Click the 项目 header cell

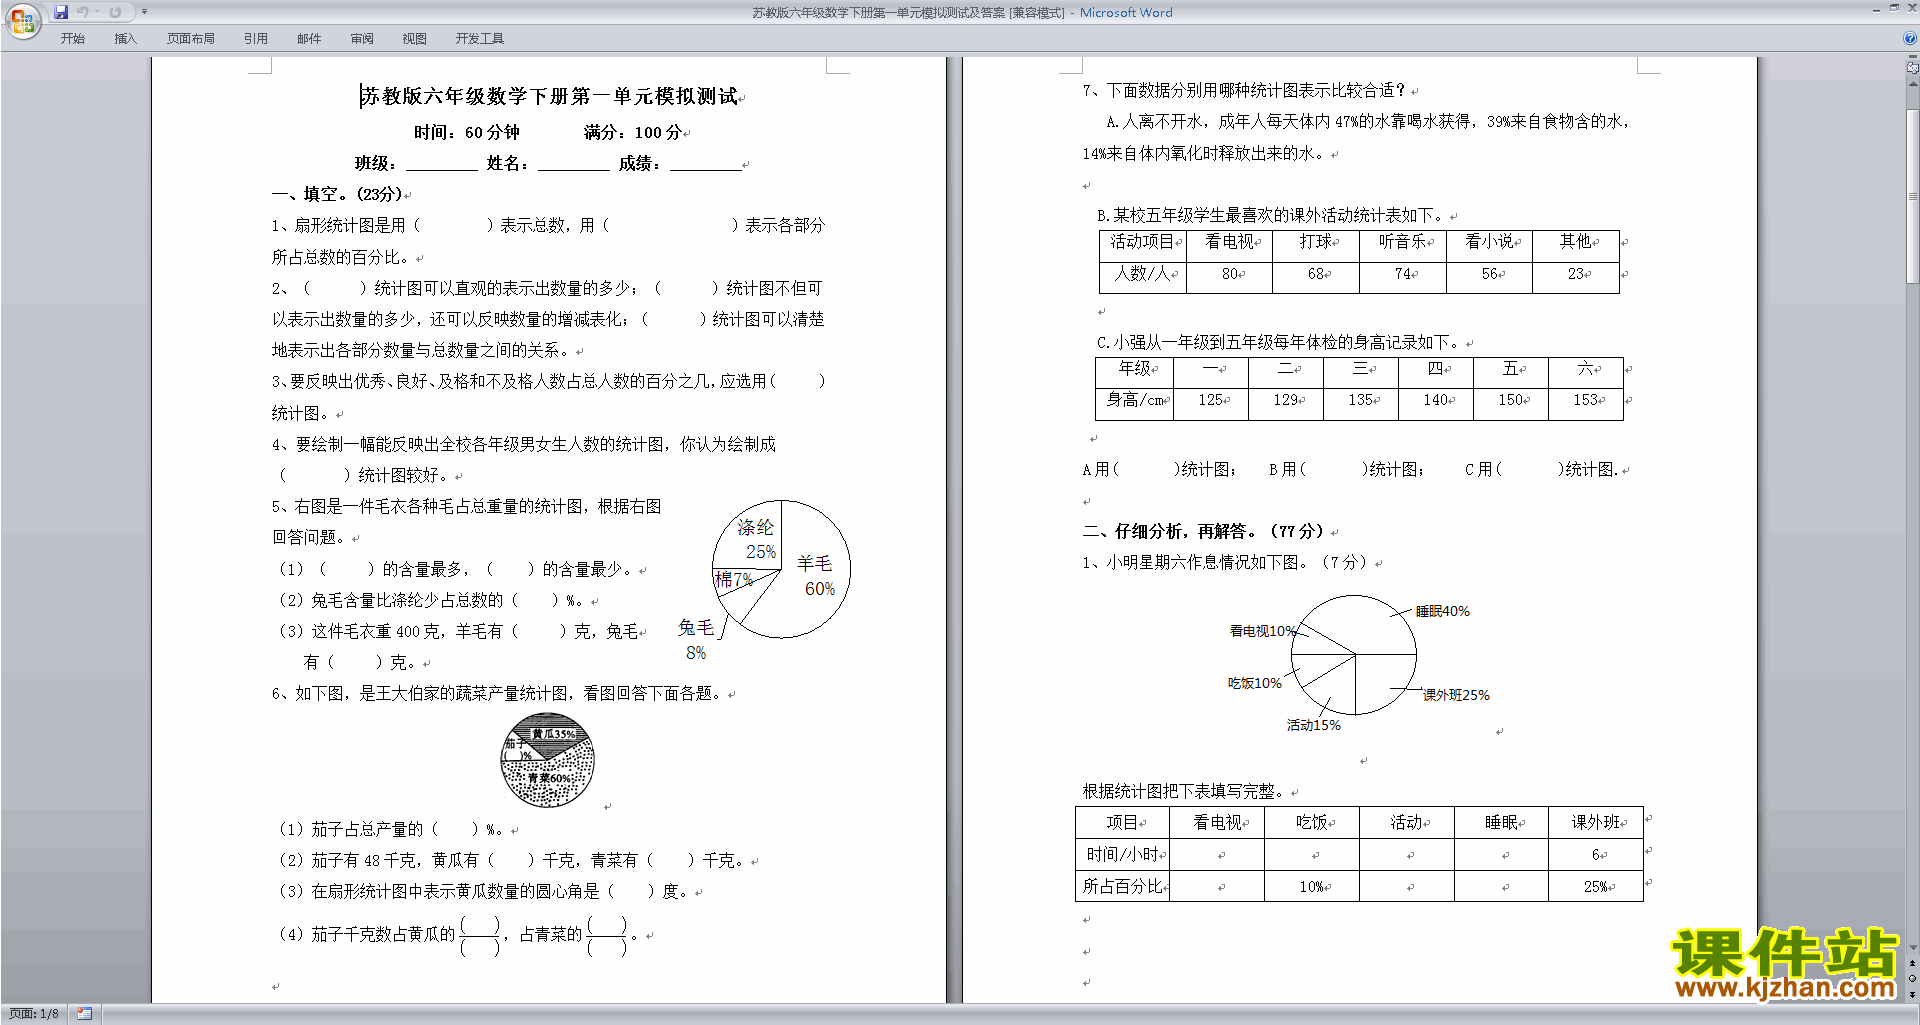(1122, 823)
